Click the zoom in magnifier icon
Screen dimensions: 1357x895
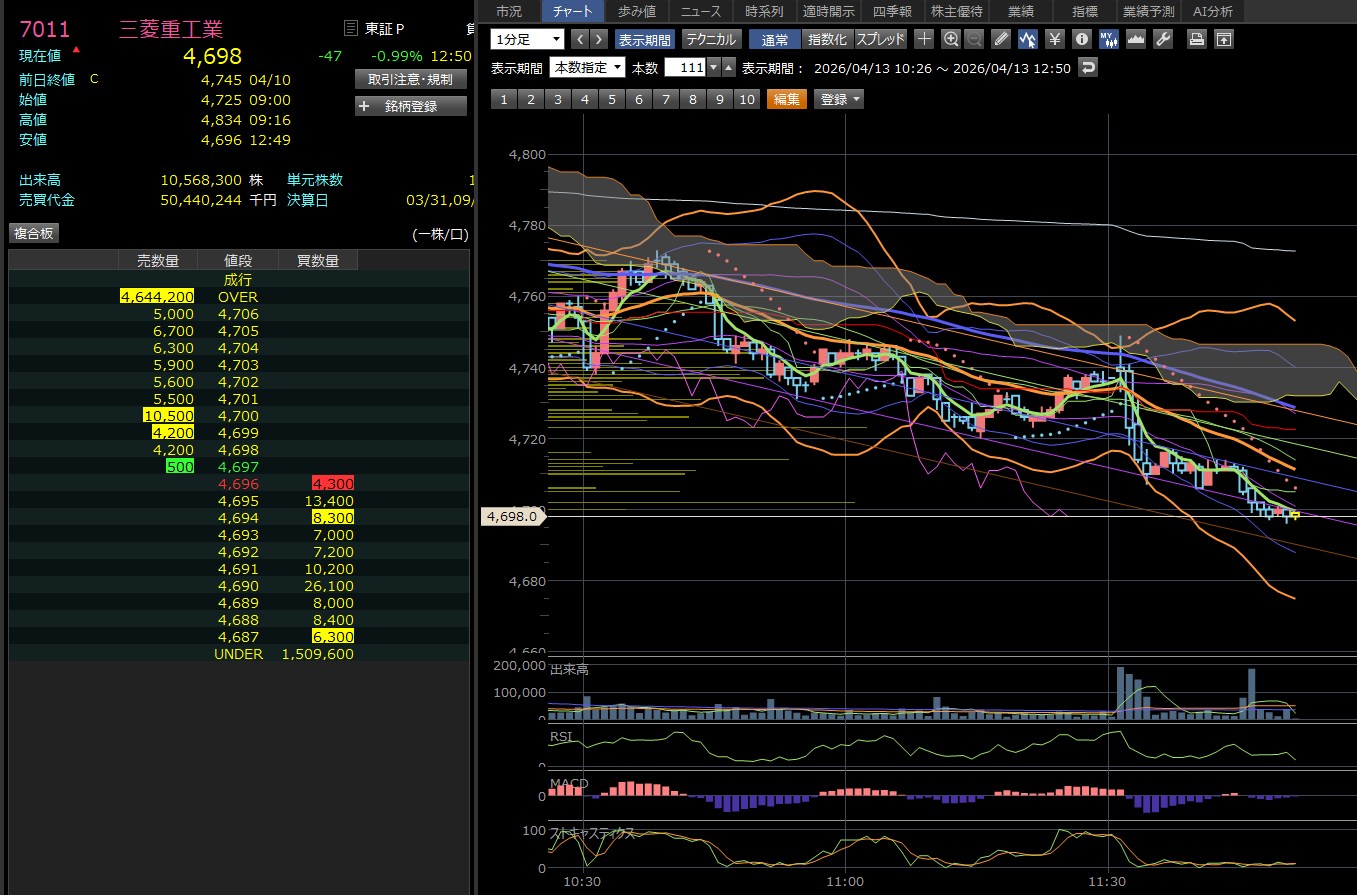pos(950,39)
